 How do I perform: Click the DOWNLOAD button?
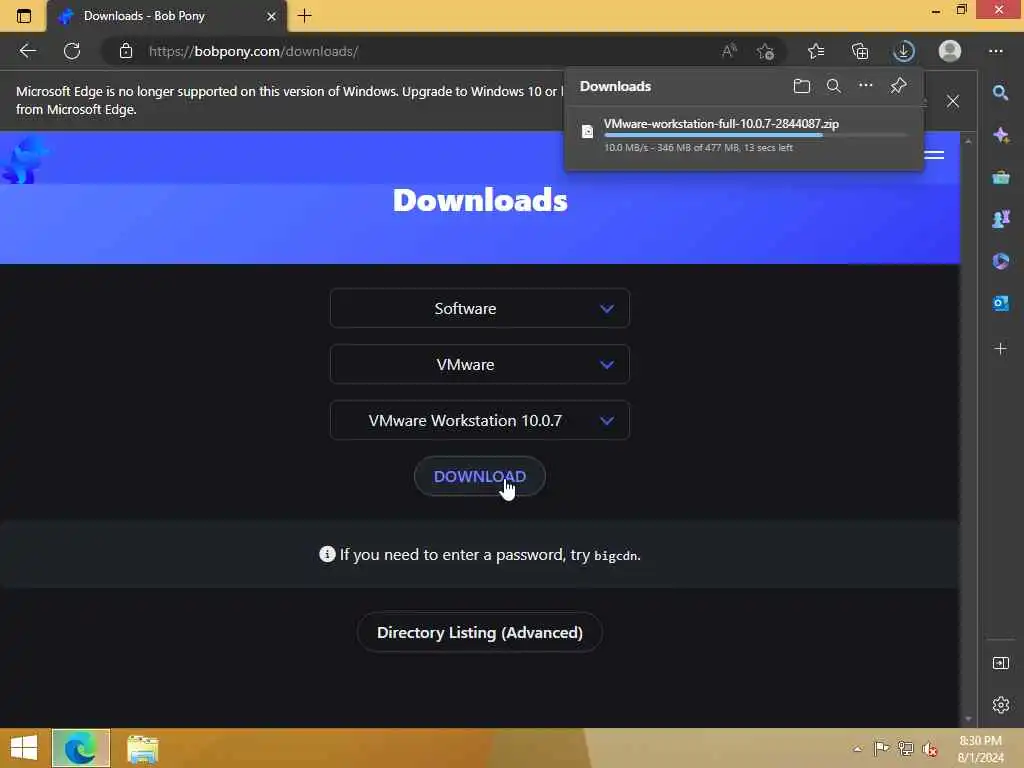[480, 477]
